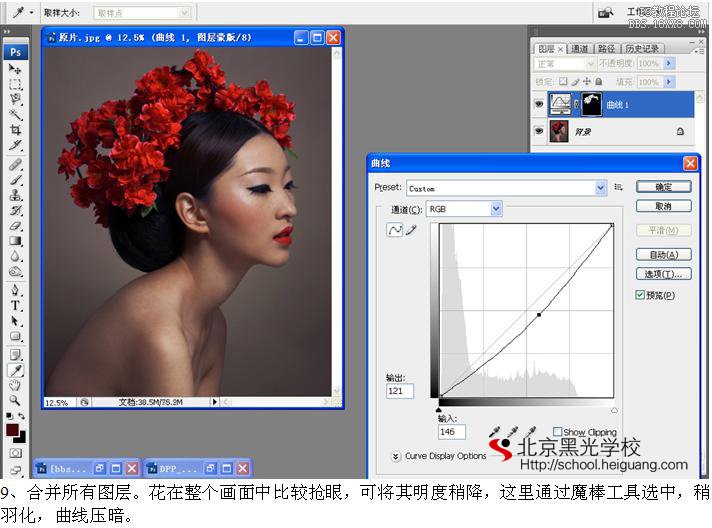Select the Brush tool
This screenshot has width=712, height=528.
click(15, 180)
